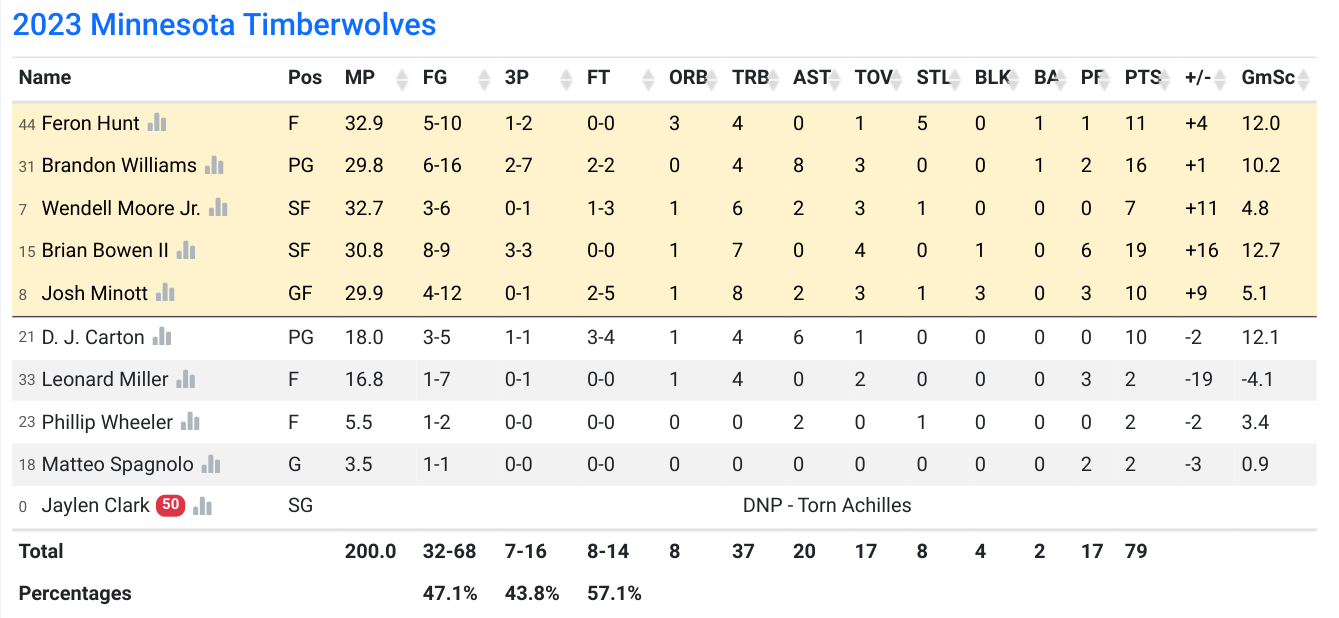Viewport: 1339px width, 618px height.
Task: Open the Jaylen Clark player link
Action: [95, 506]
